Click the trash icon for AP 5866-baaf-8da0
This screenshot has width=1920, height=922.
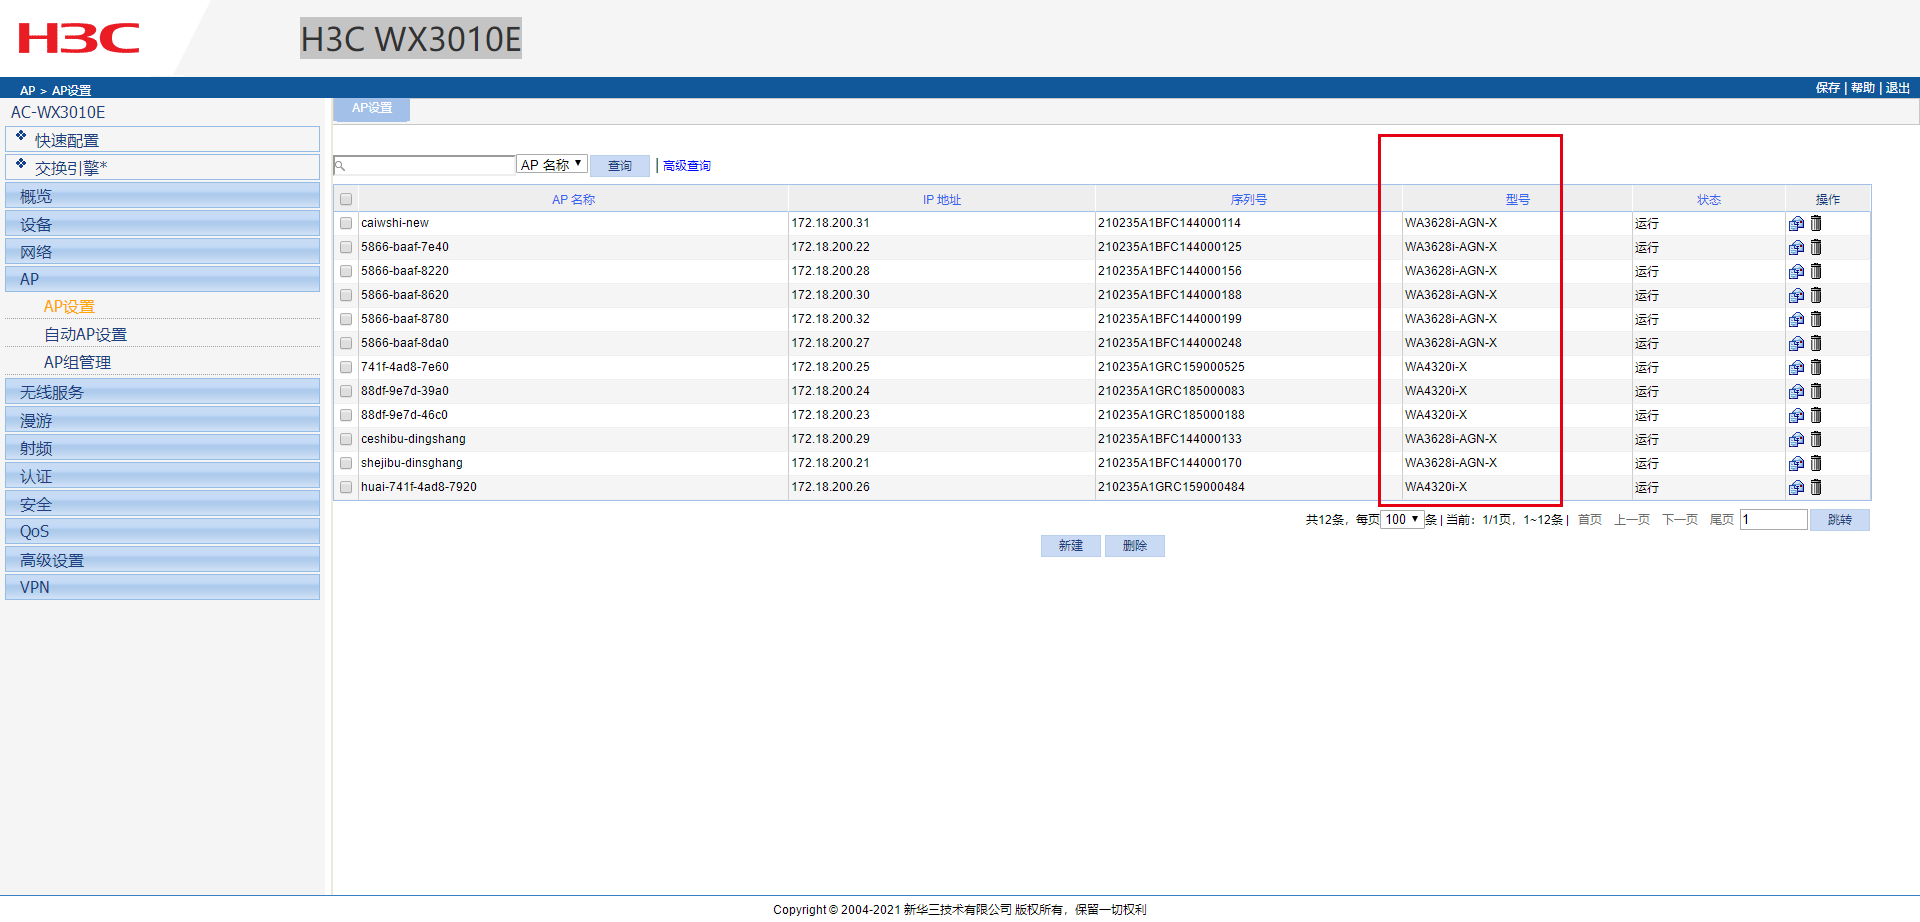(x=1816, y=343)
